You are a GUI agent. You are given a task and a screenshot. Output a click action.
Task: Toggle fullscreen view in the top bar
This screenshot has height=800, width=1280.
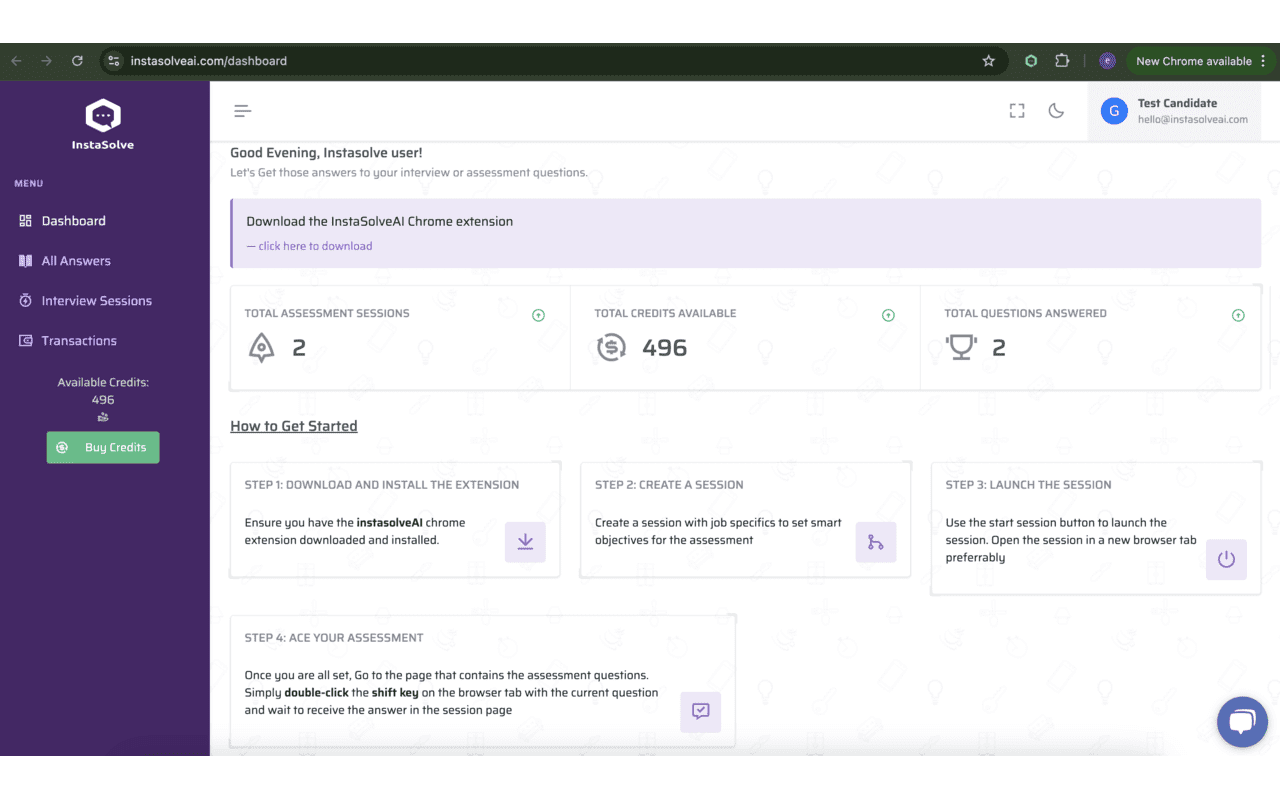click(x=1016, y=111)
